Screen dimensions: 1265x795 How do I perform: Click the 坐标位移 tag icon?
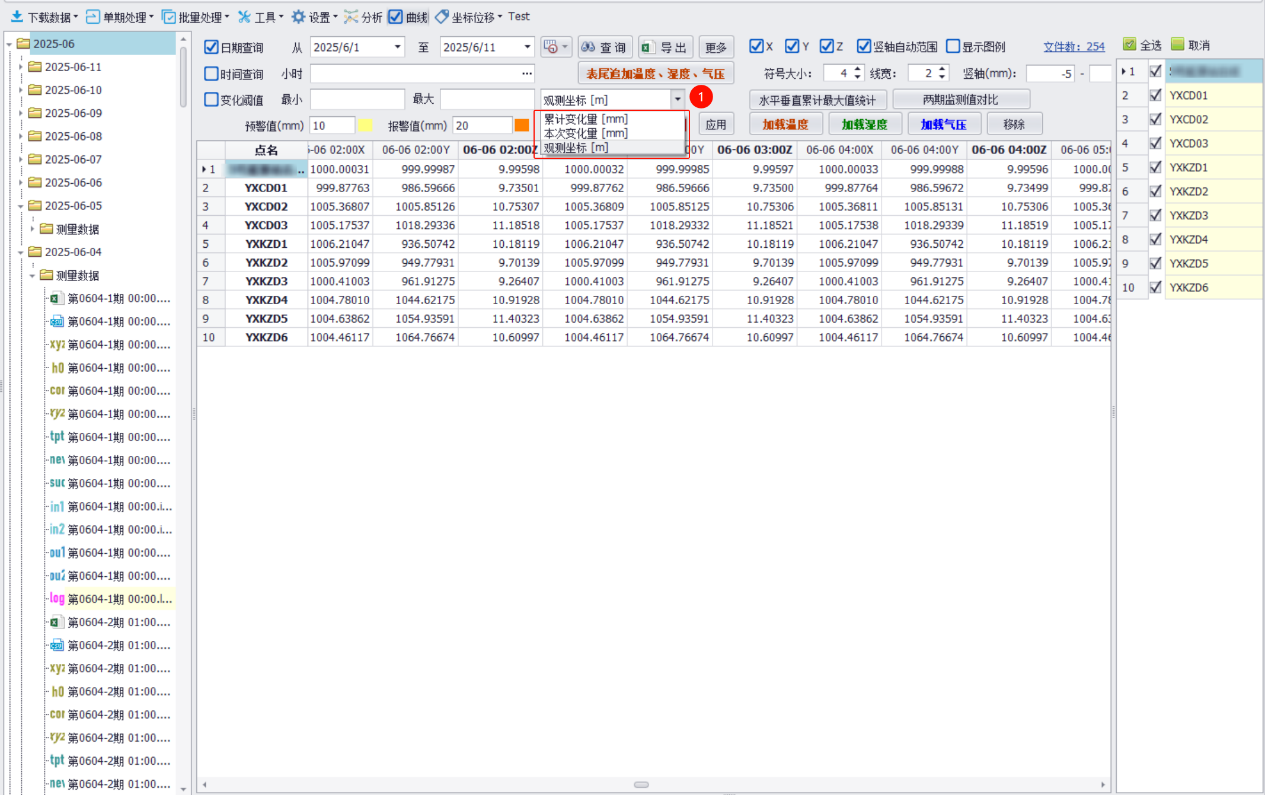[x=441, y=17]
